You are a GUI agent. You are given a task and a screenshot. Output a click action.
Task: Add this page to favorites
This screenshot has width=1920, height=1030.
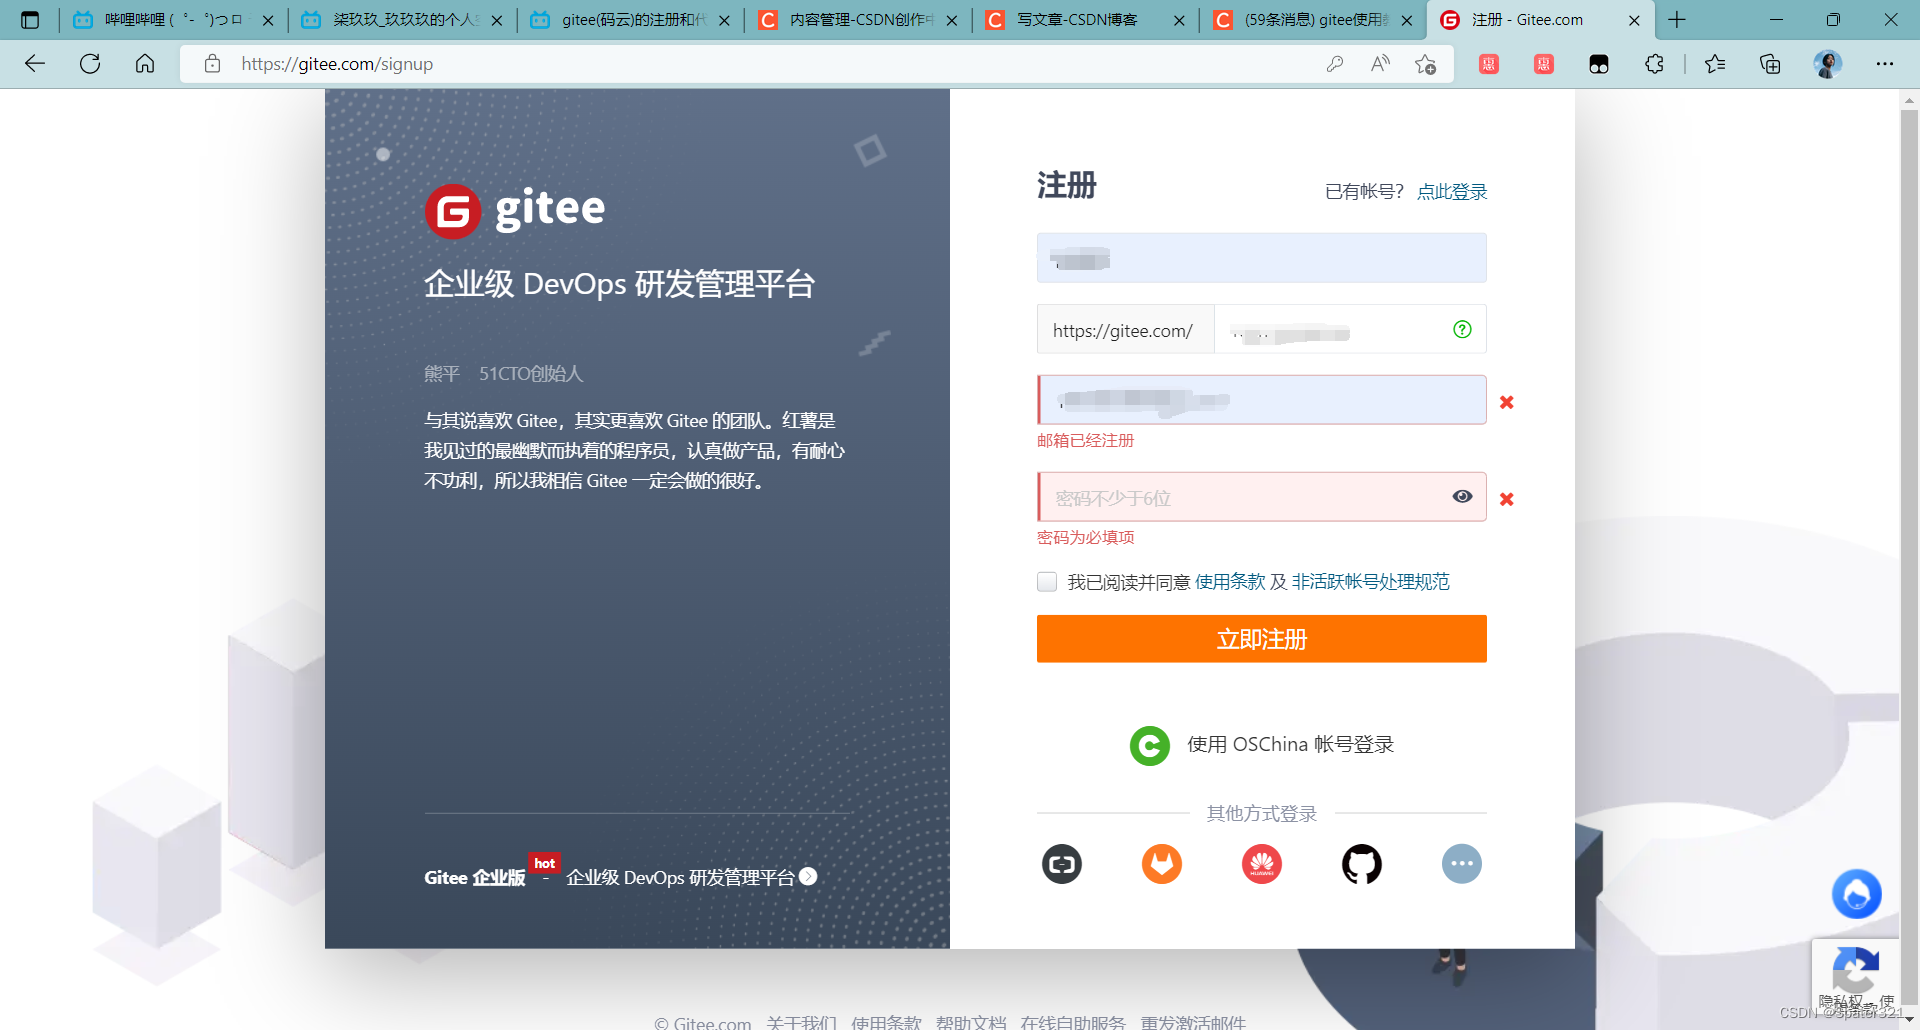coord(1426,64)
